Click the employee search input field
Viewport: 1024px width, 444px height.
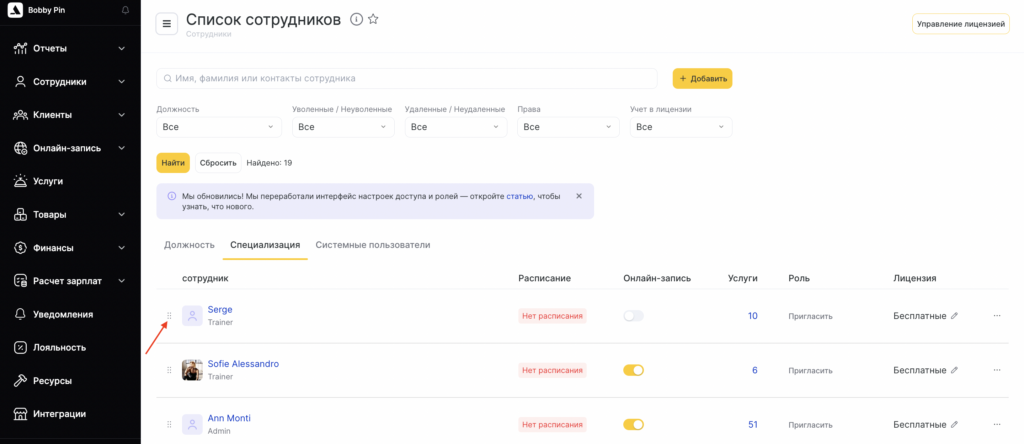click(407, 78)
